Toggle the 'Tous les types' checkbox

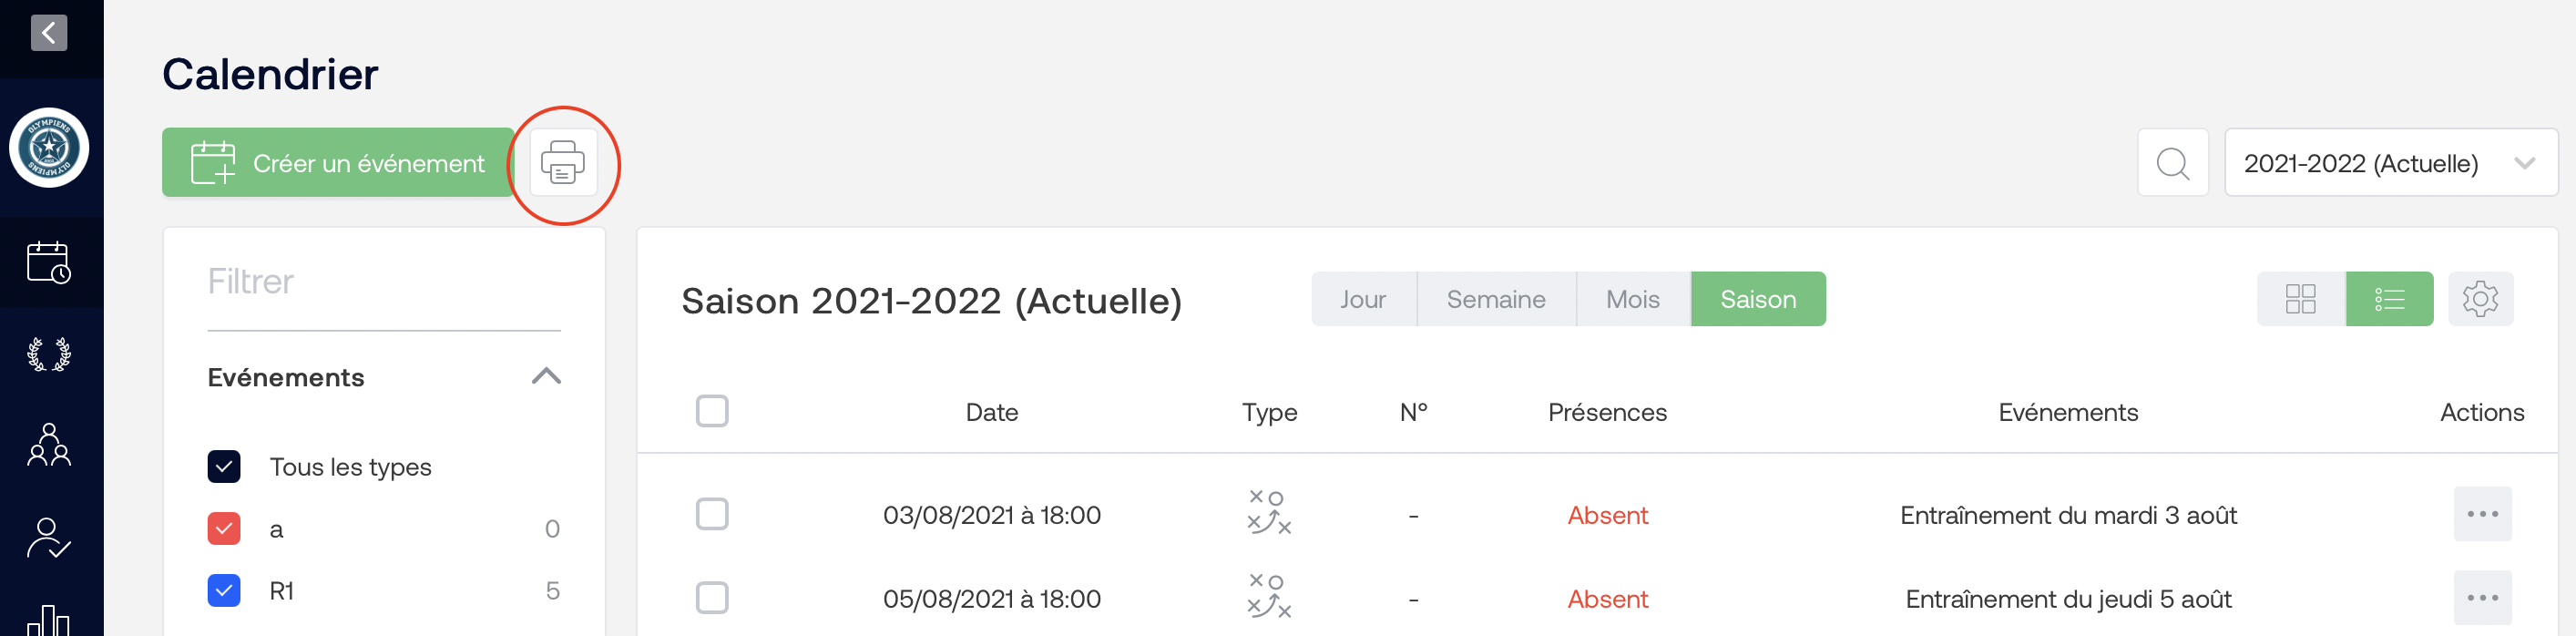tap(224, 467)
